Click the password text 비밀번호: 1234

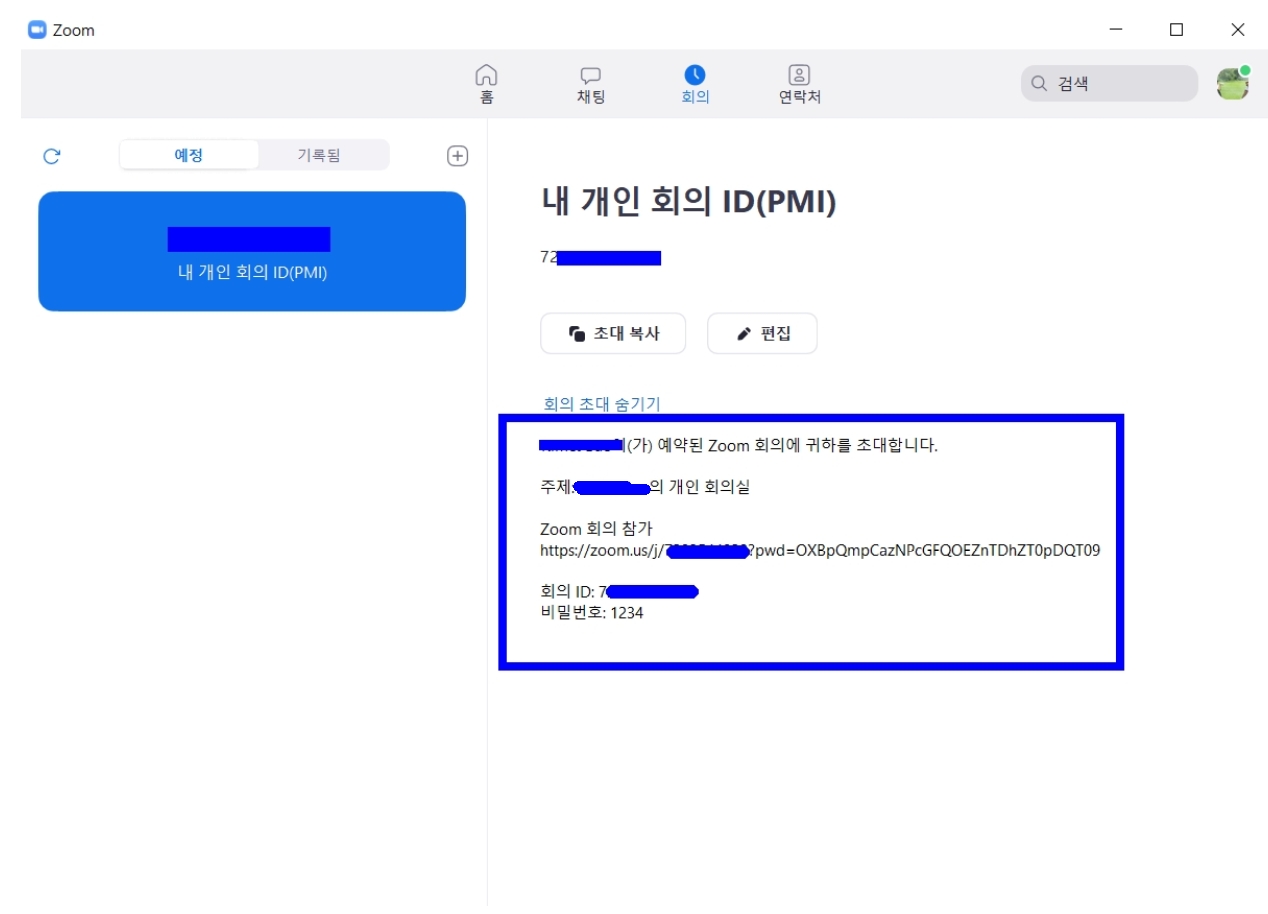(592, 613)
